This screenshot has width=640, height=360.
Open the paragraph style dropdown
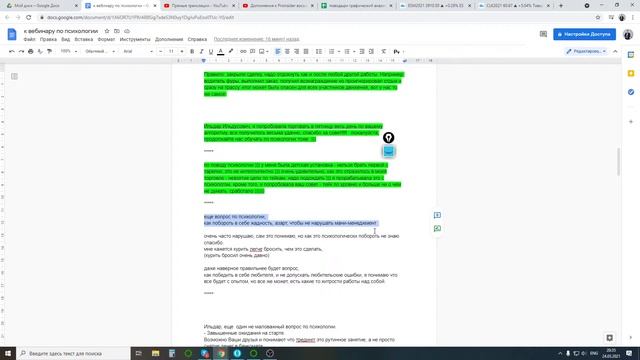(x=100, y=51)
